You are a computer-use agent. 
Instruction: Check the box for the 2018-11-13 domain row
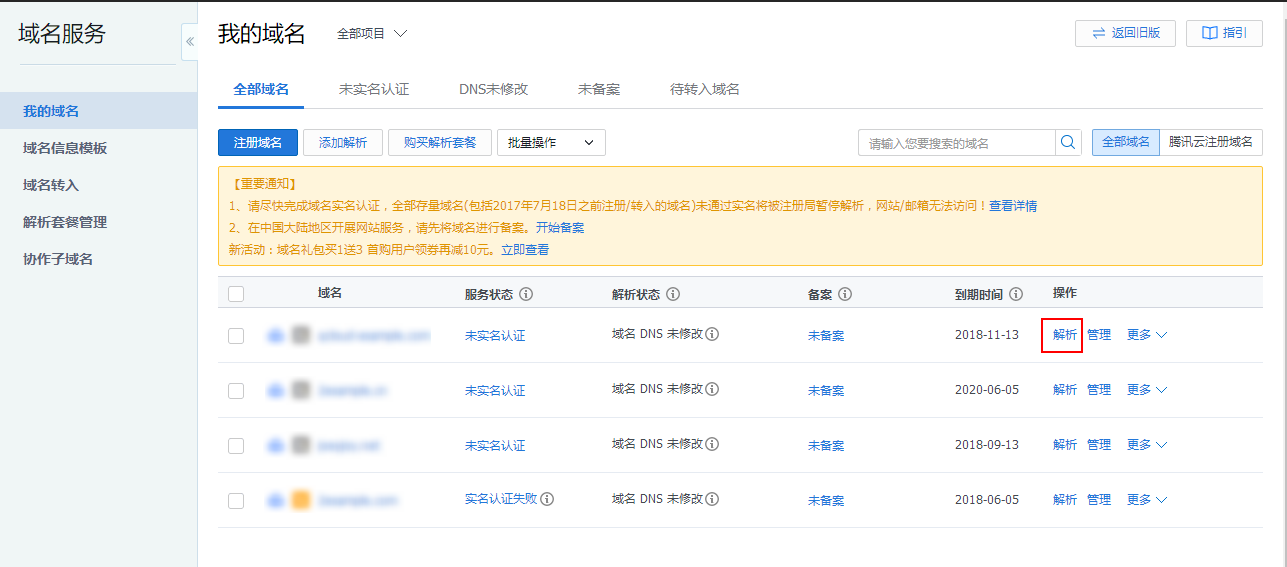pos(236,336)
